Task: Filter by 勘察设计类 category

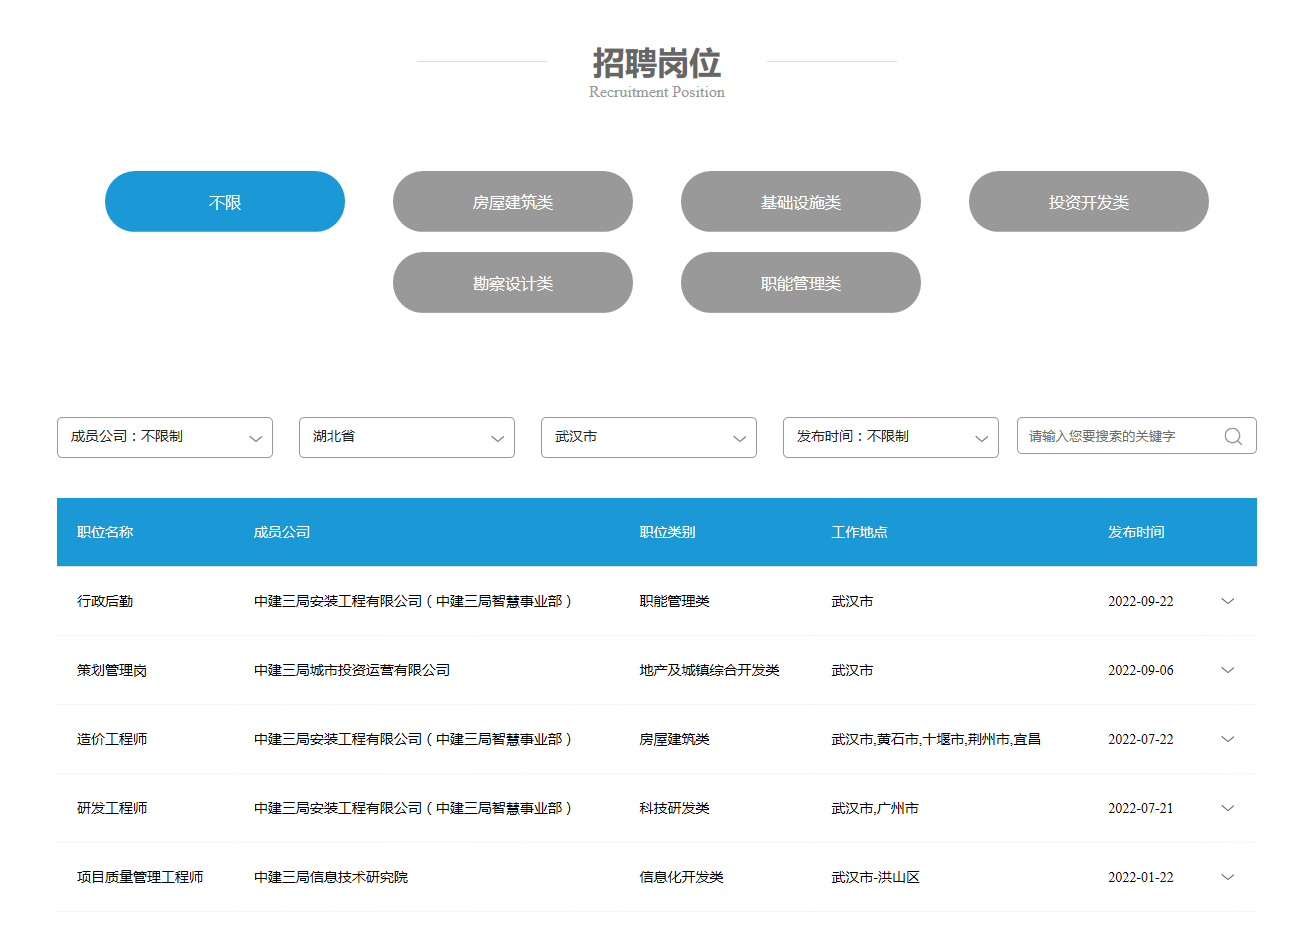Action: point(513,283)
